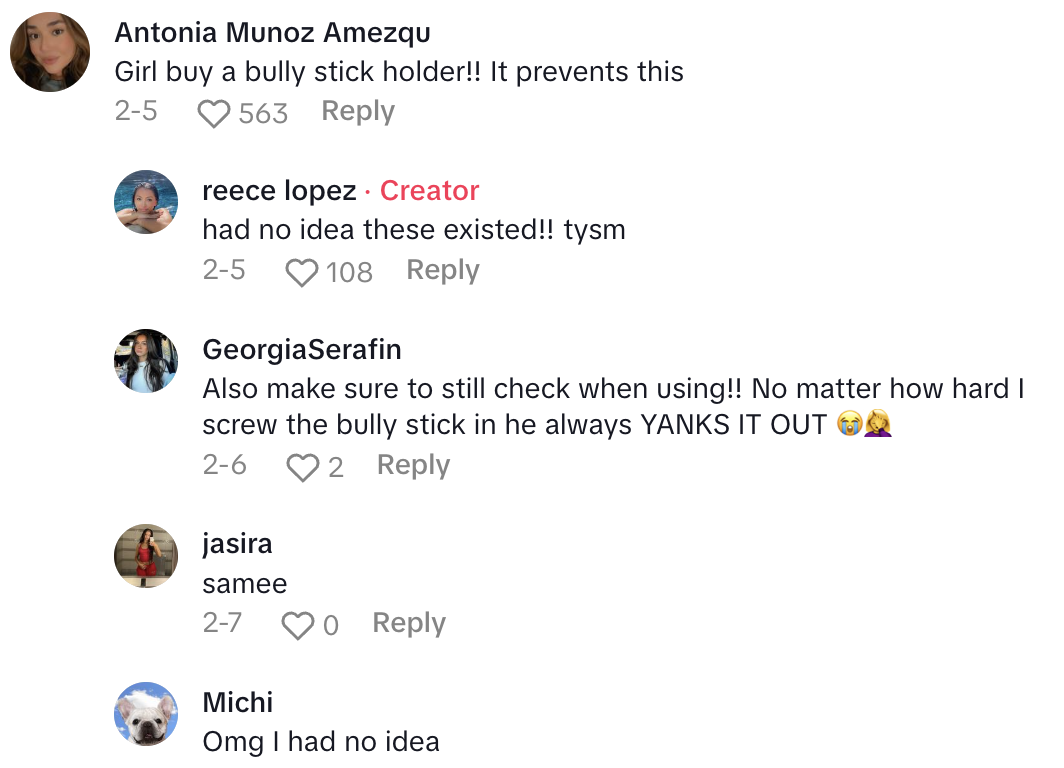Reply to GeorgiaSerafin's bully stick comment
This screenshot has width=1064, height=768.
(x=412, y=464)
